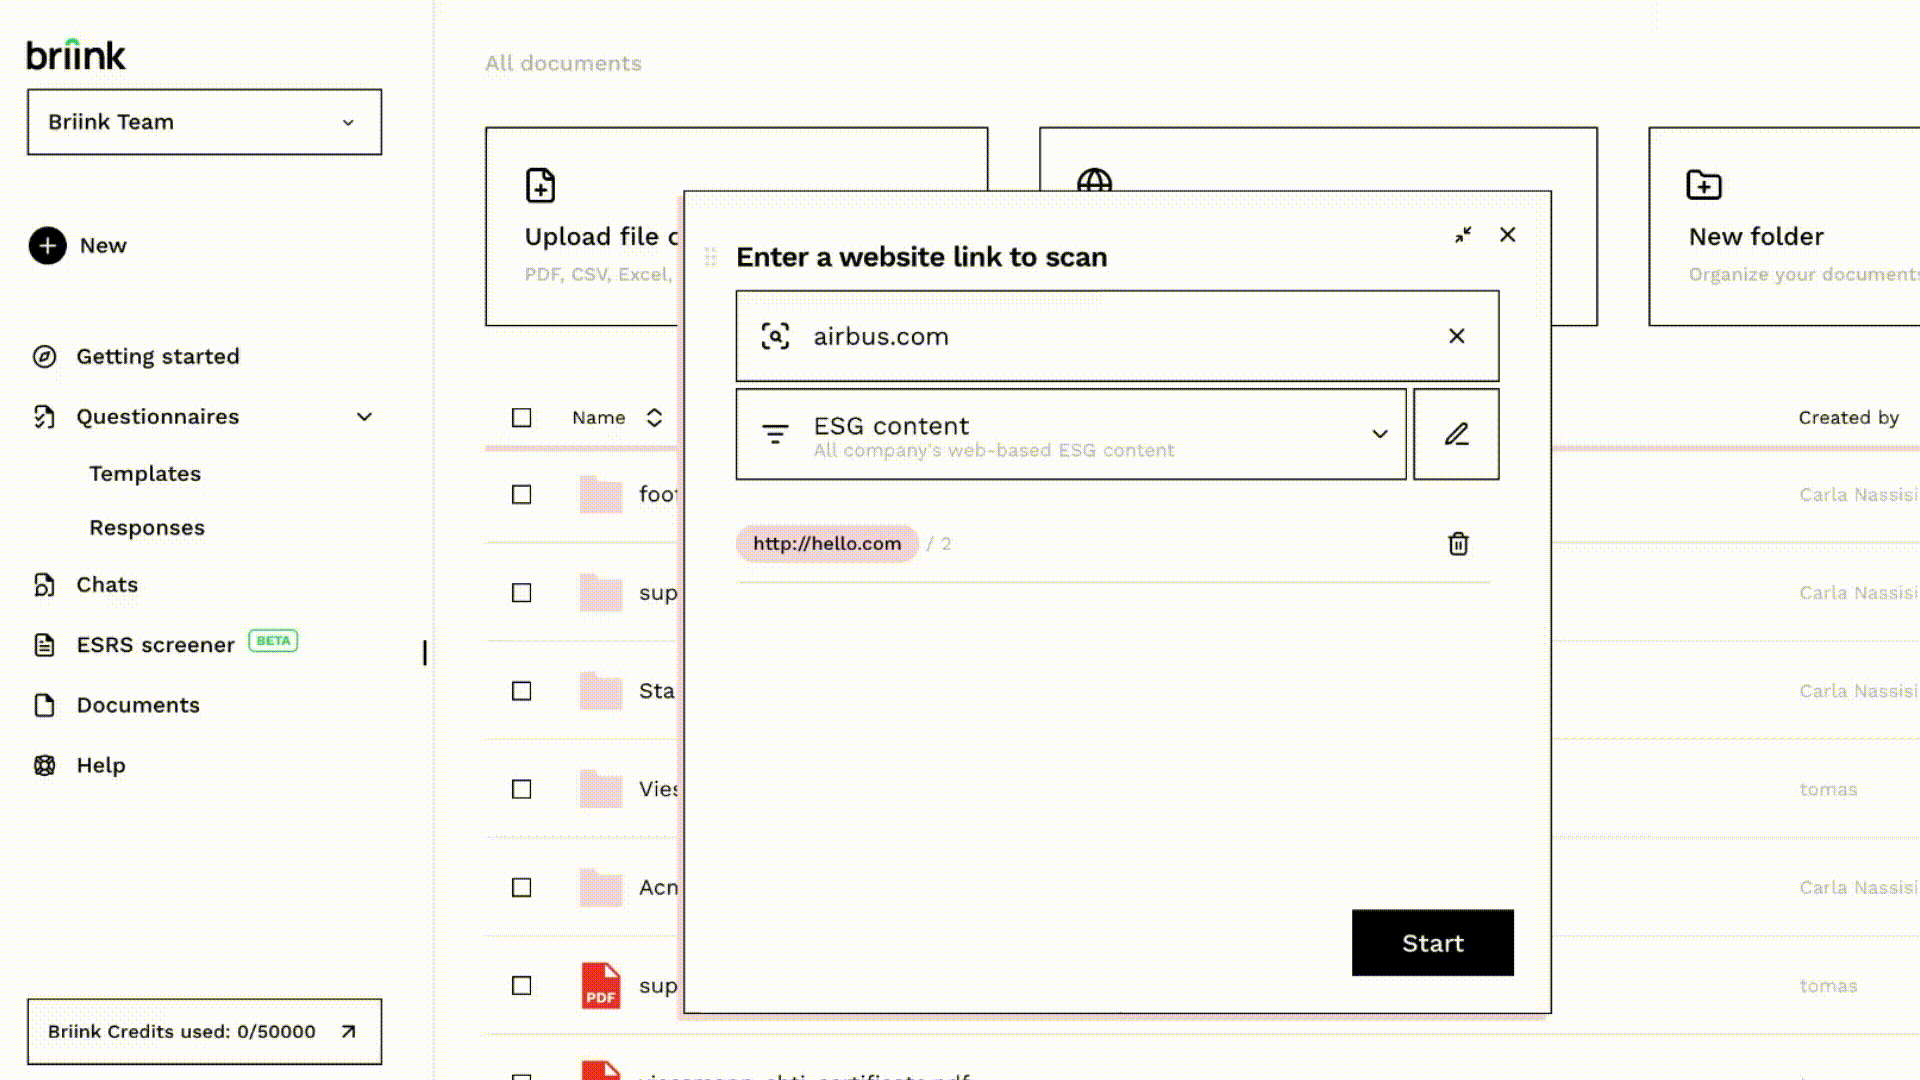1920x1080 pixels.
Task: Select the checkbox beside the PDF document row
Action: coord(521,986)
